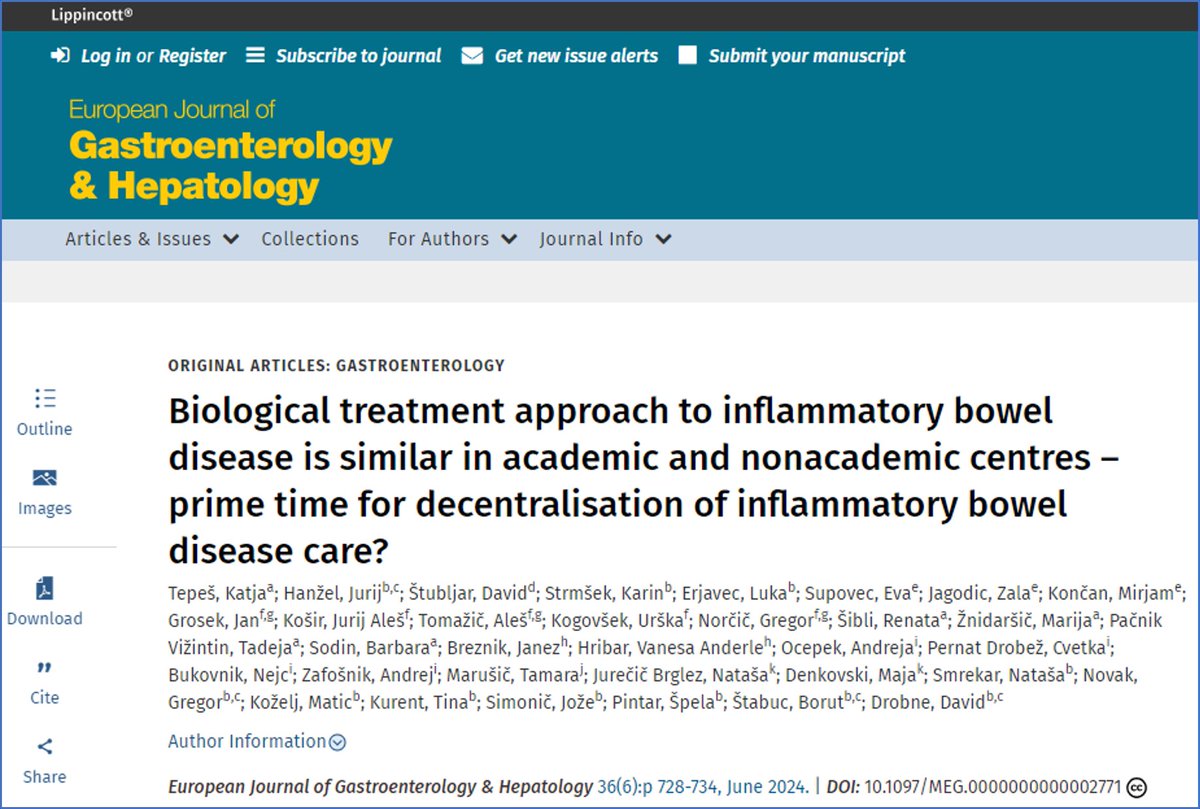Click Get new issue alerts link
Screen dimensions: 1200x809
577,56
